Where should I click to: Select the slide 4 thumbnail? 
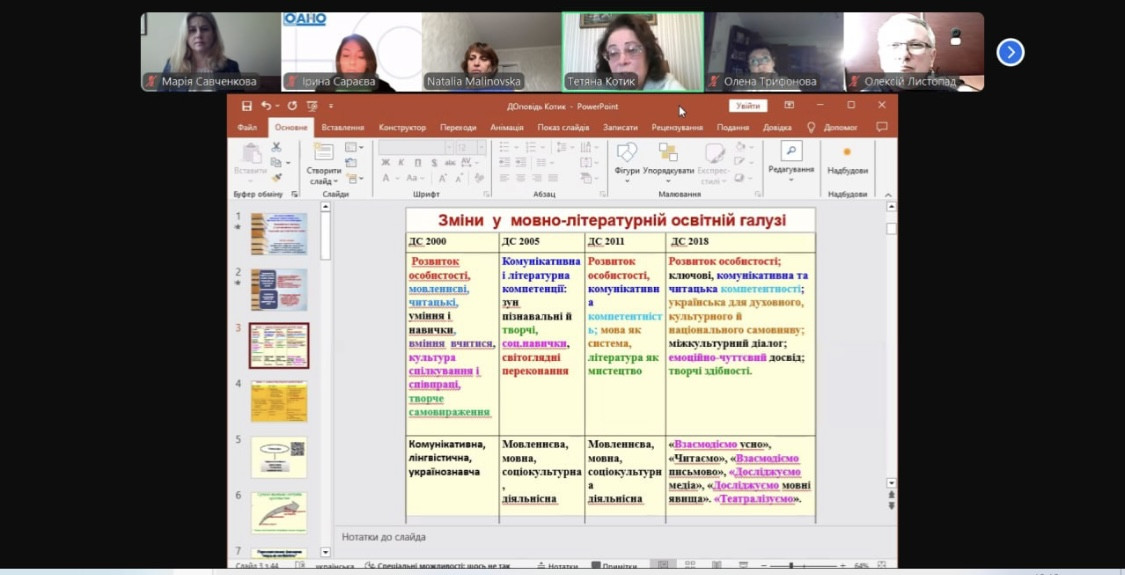pos(279,401)
